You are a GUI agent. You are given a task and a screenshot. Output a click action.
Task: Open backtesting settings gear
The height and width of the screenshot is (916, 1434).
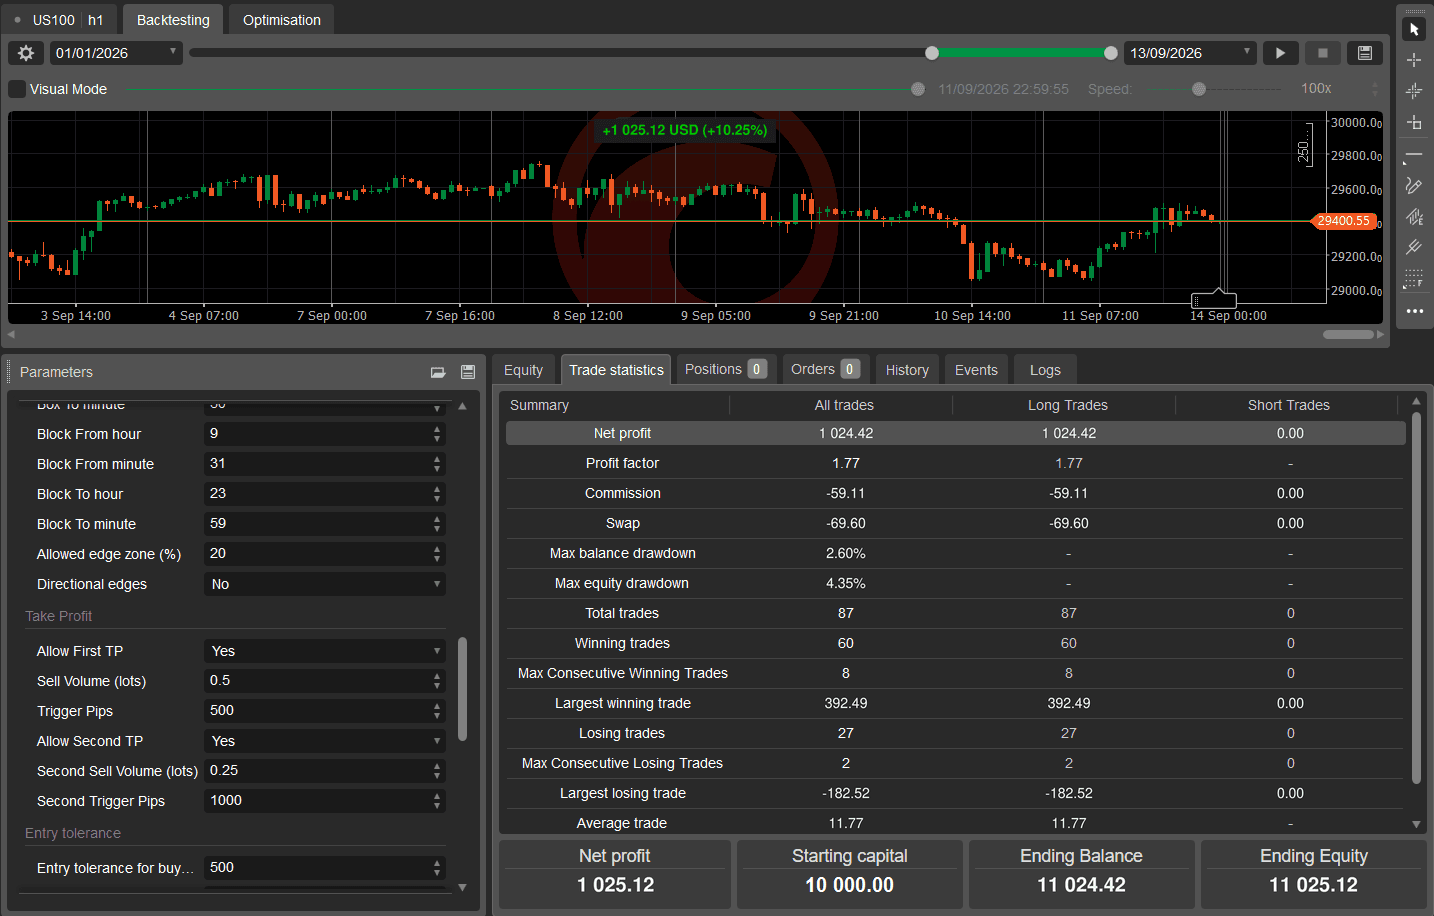pos(26,53)
